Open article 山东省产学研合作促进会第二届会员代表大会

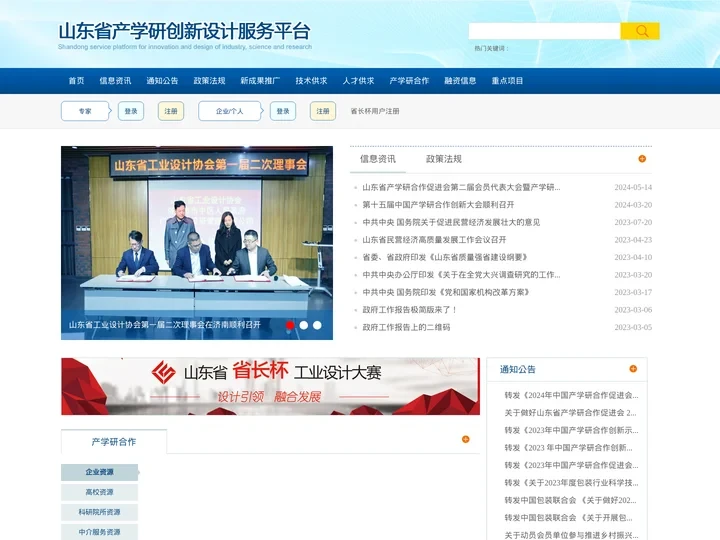[x=461, y=187]
